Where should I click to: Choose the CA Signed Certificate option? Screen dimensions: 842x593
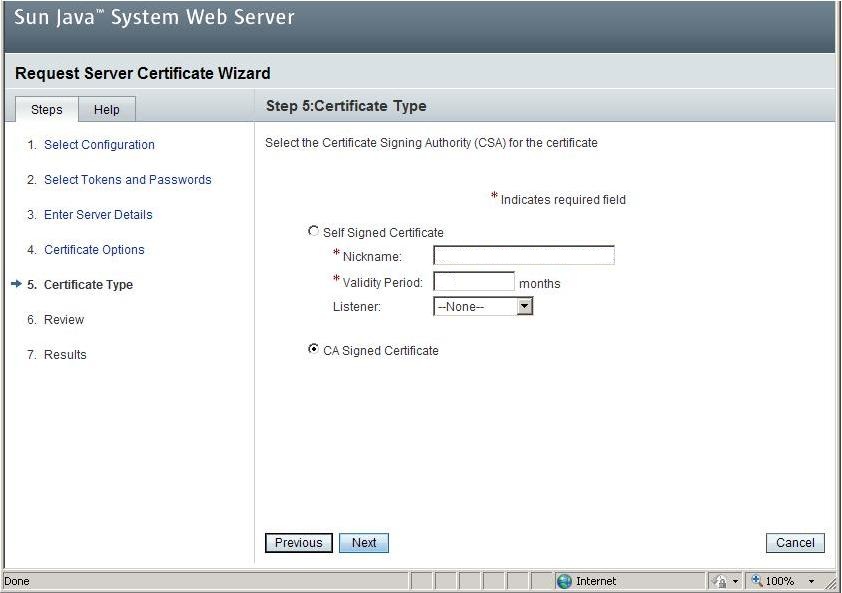point(314,350)
